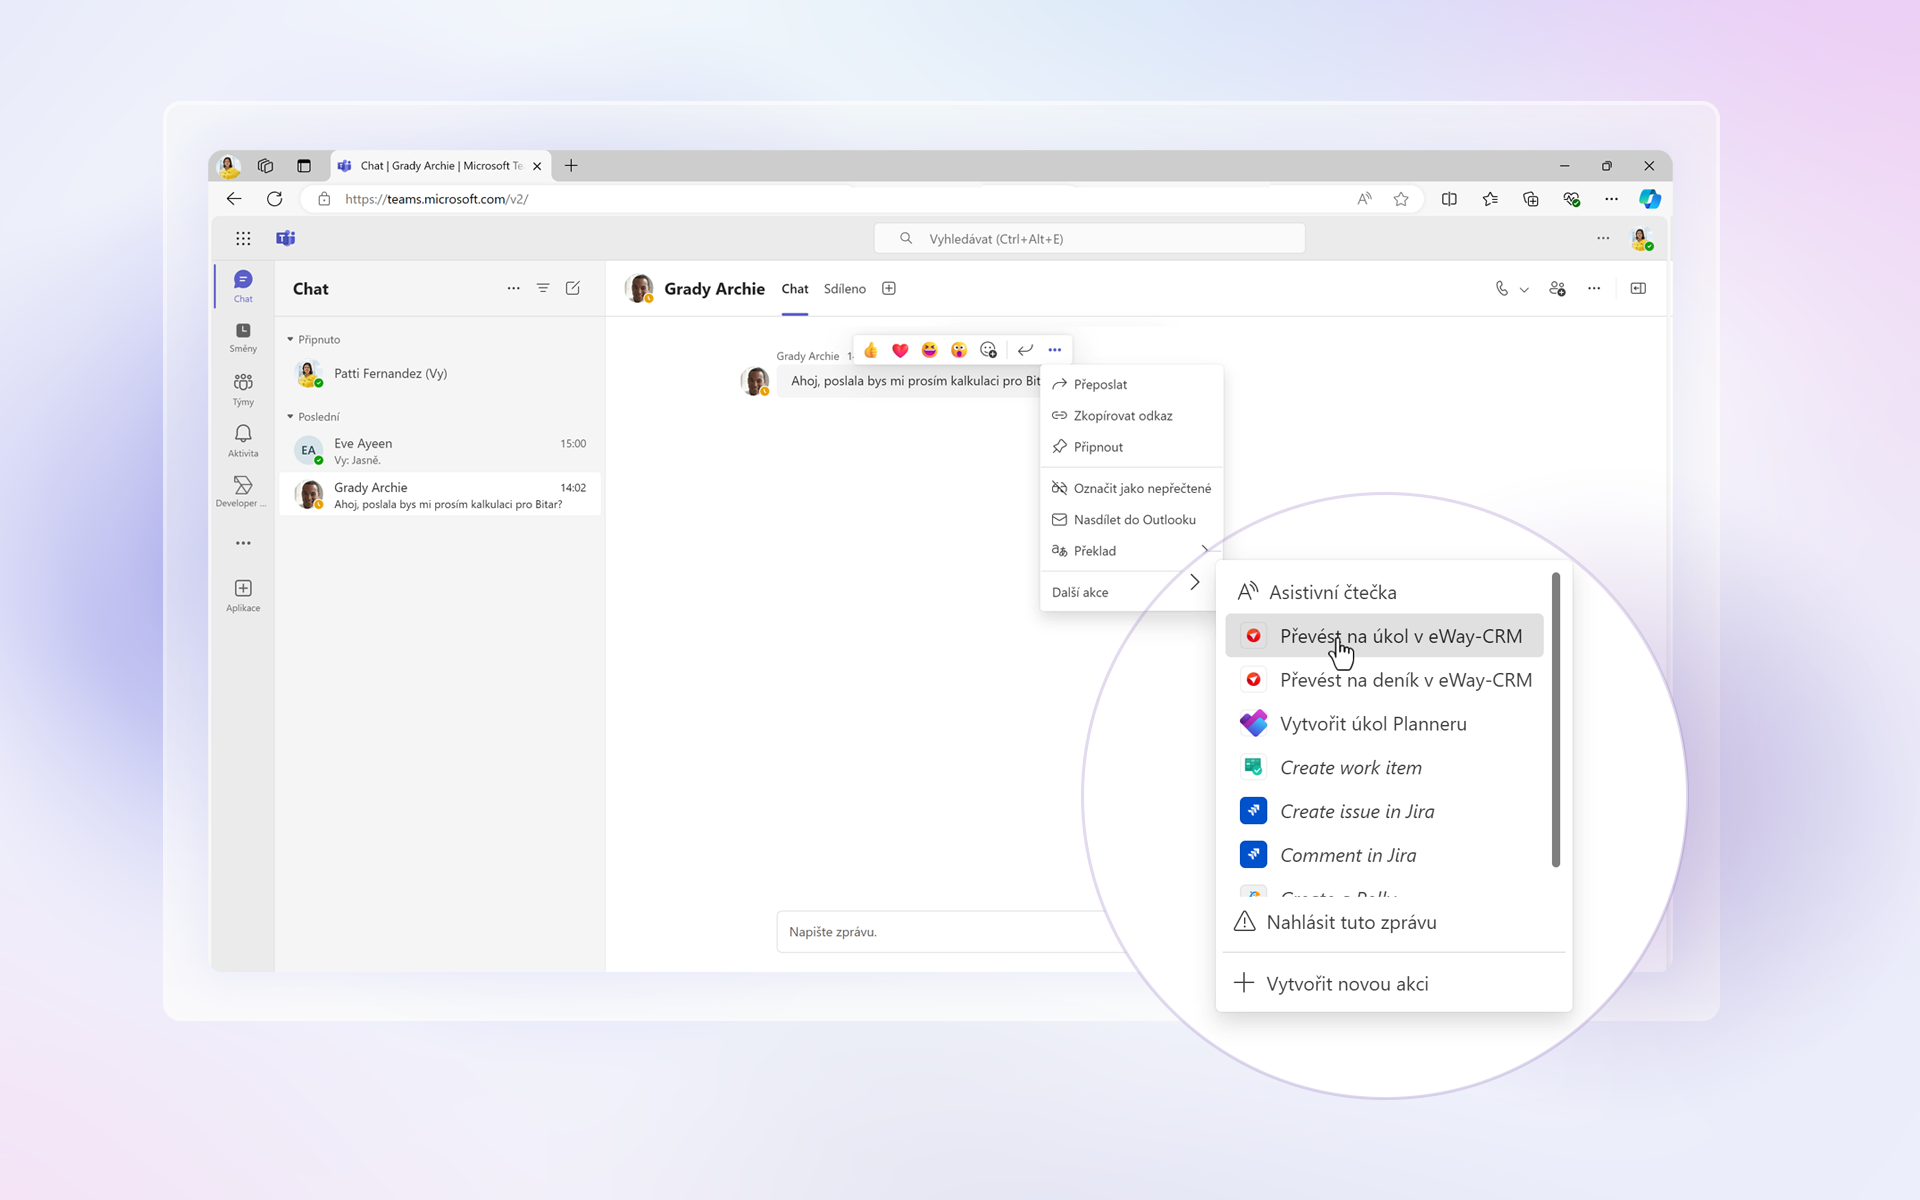
Task: Select Nahlásit tuto zprávu
Action: tap(1393, 922)
